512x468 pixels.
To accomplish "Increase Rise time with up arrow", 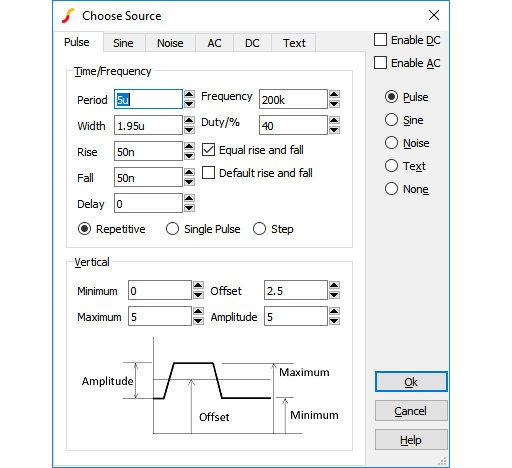I will 189,147.
